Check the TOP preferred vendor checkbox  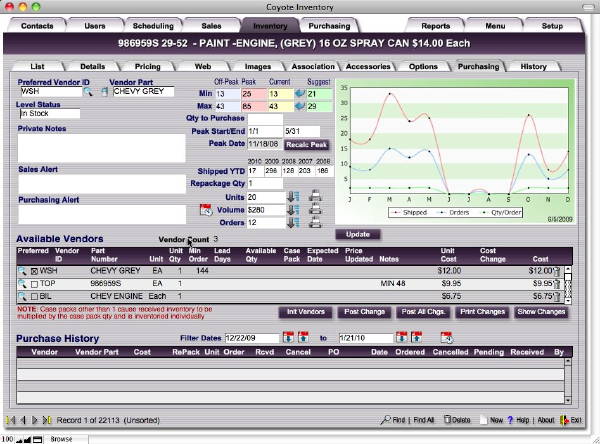pyautogui.click(x=36, y=283)
